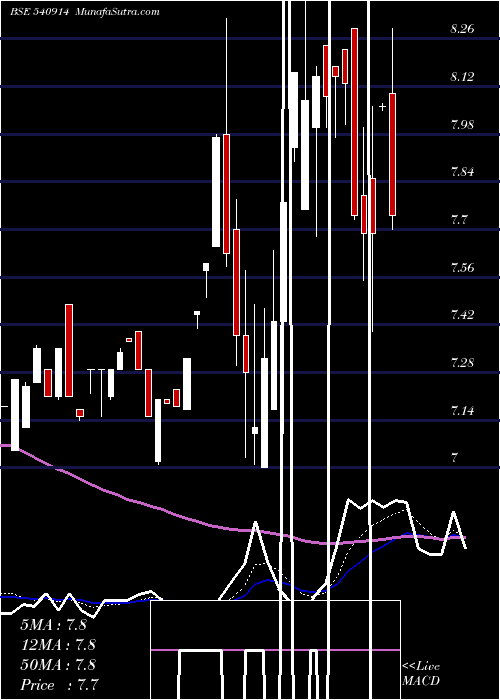Click the <<Live MACD label
This screenshot has width=500, height=700.
pyautogui.click(x=421, y=673)
